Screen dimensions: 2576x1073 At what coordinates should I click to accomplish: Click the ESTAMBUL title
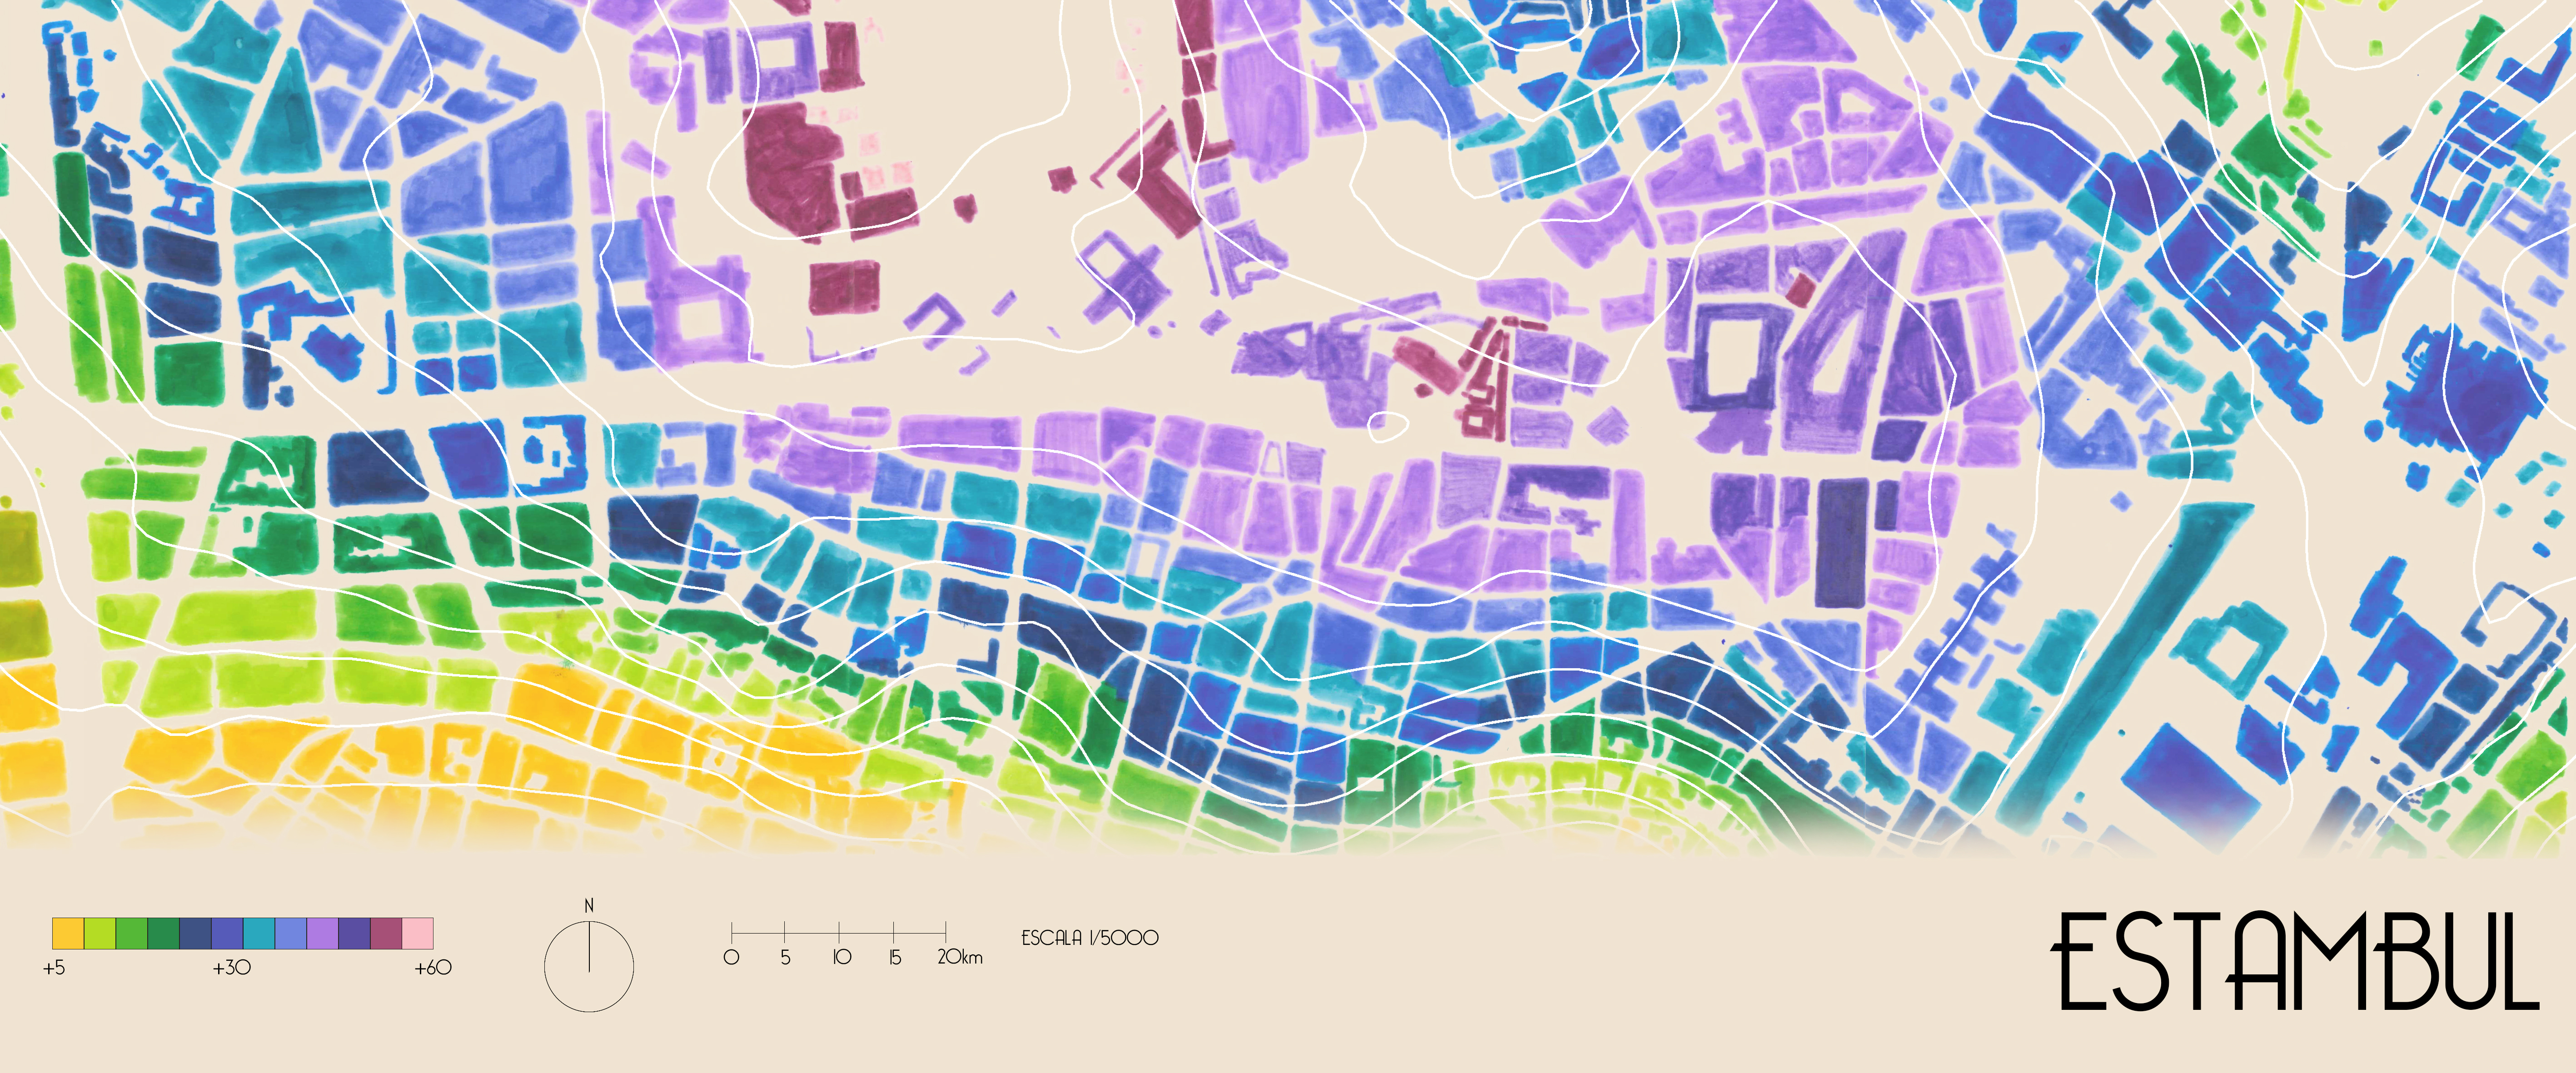tap(2296, 961)
